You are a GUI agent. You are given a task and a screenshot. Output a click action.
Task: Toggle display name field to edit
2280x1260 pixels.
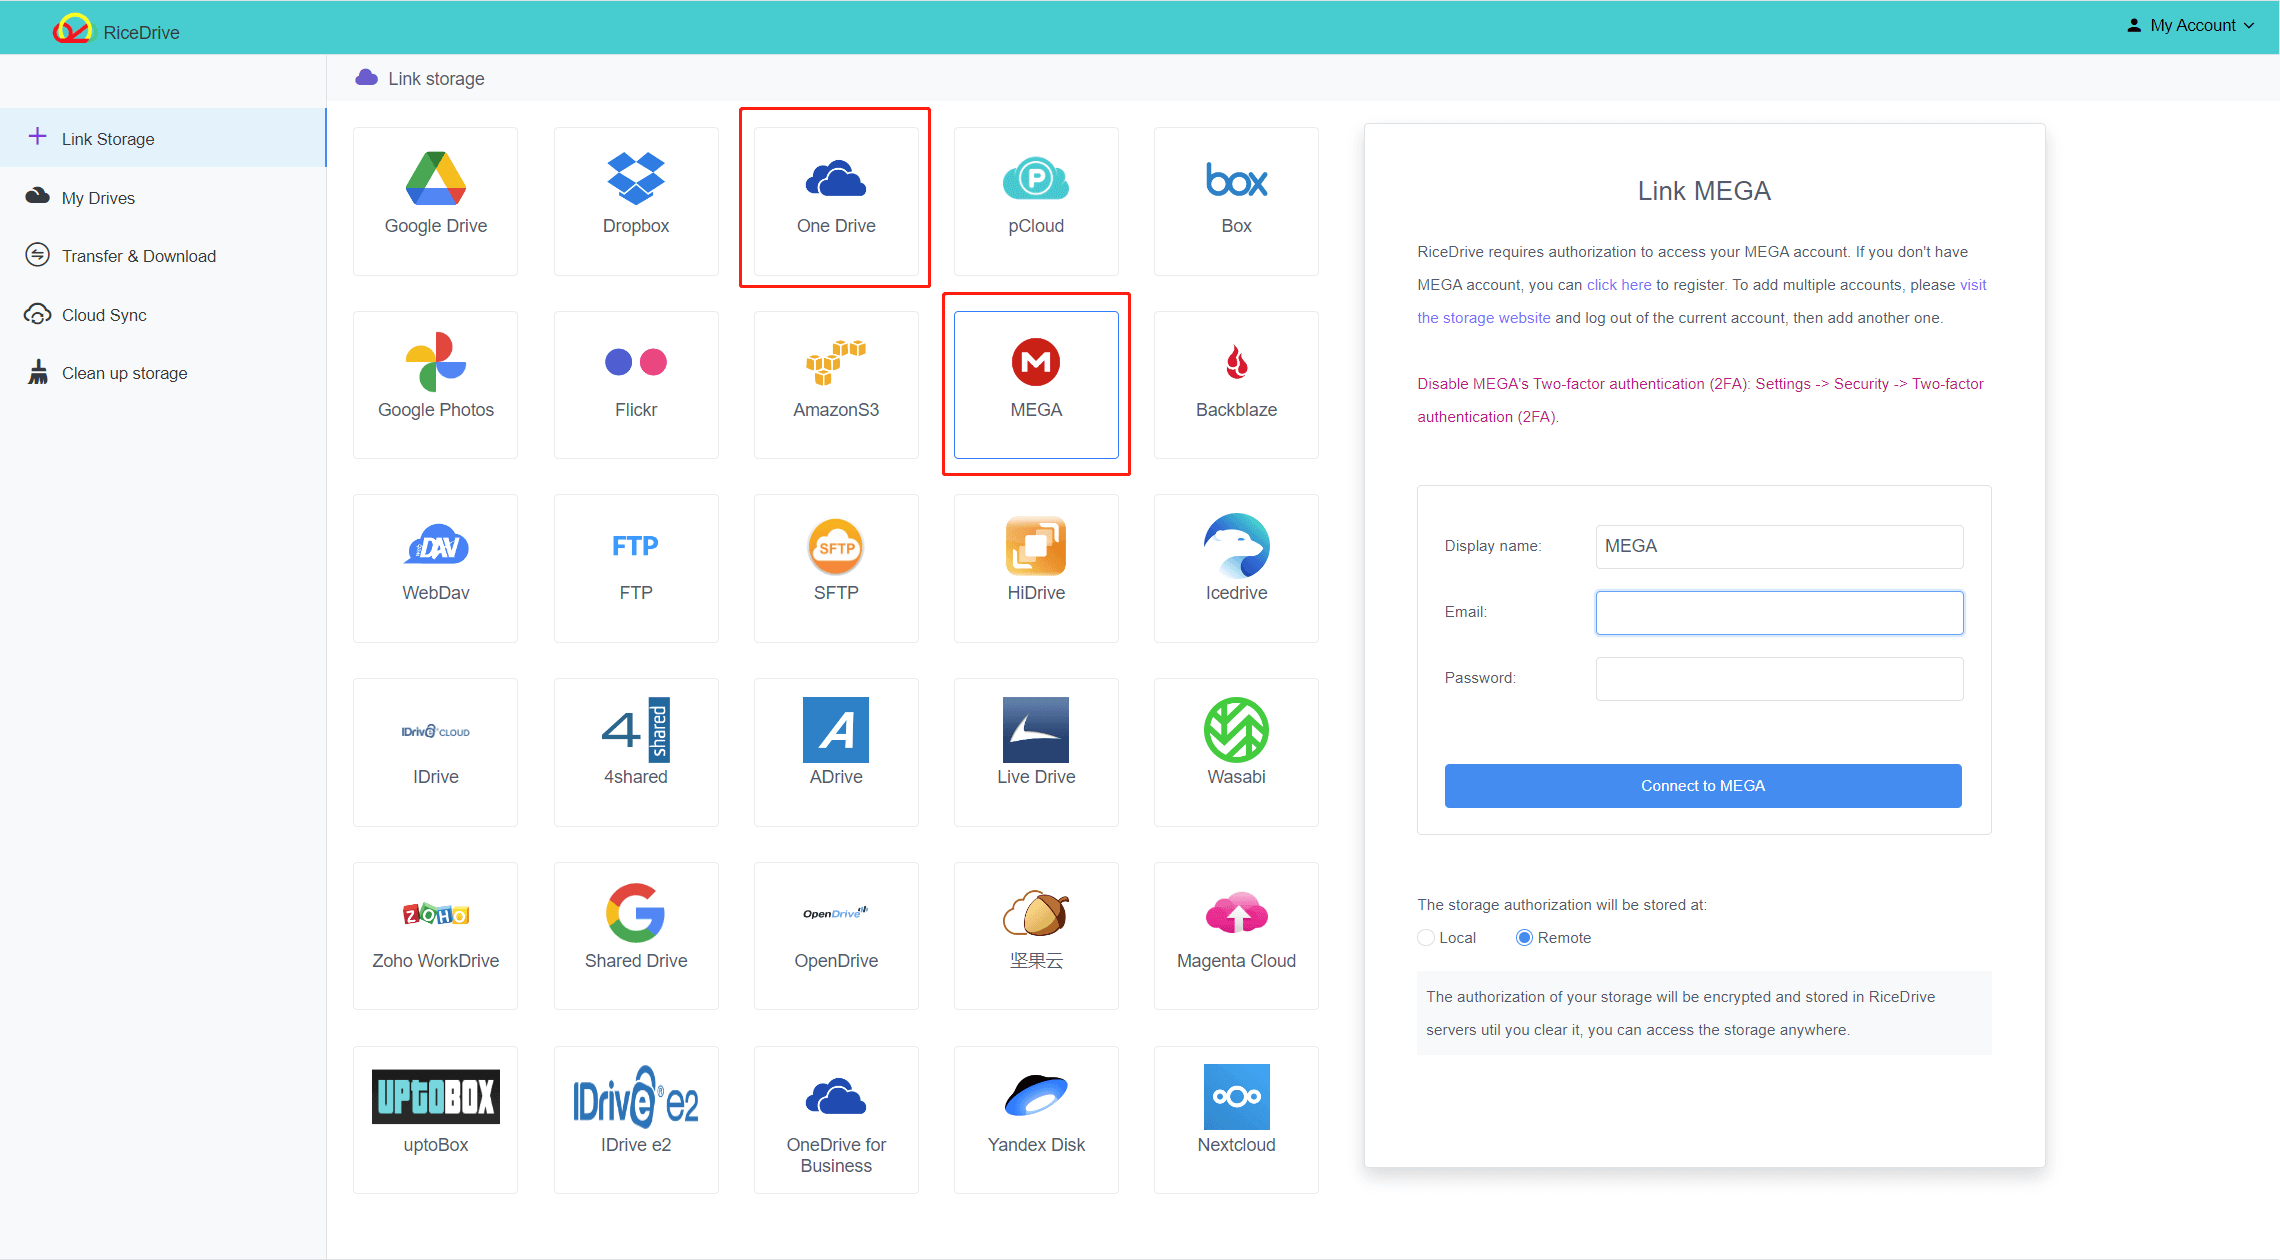1779,545
